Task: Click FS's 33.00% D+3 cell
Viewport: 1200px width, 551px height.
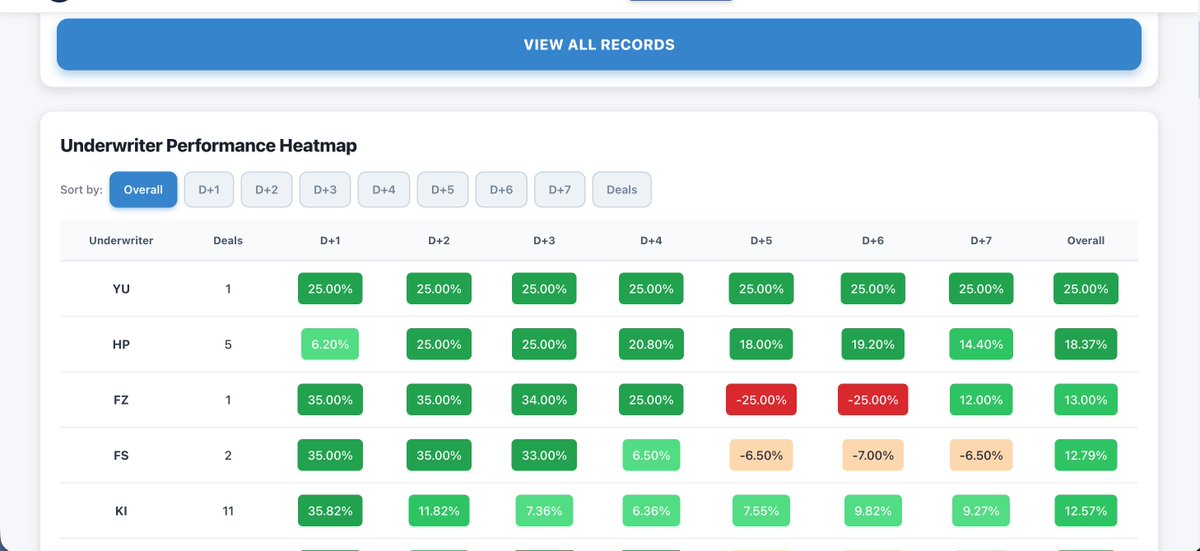Action: click(x=544, y=455)
